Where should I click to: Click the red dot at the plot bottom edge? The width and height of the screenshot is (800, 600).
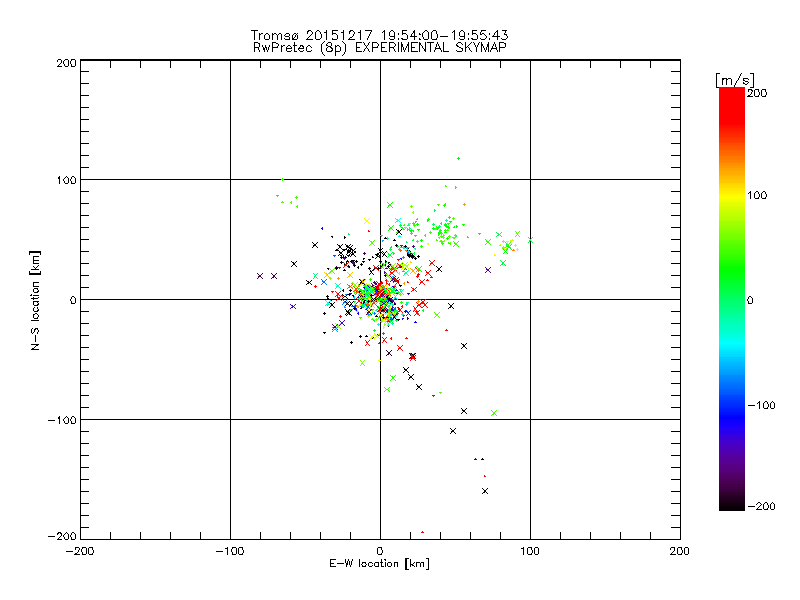tap(422, 532)
